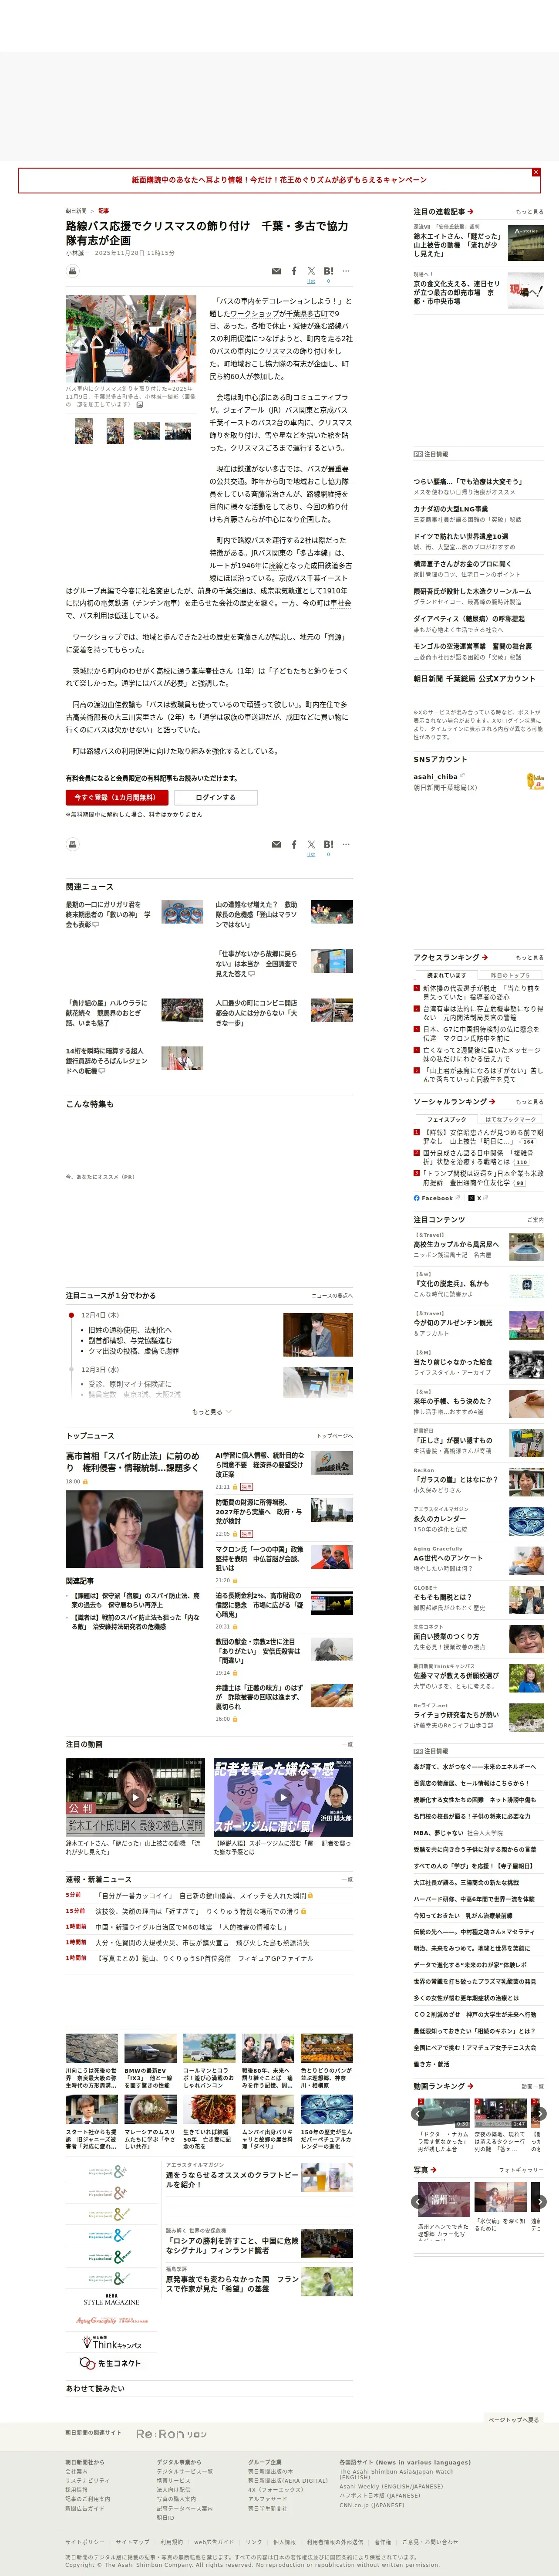This screenshot has height=2576, width=559.
Task: Open もっと見る for ソーシャルランキング
Action: tap(529, 1102)
